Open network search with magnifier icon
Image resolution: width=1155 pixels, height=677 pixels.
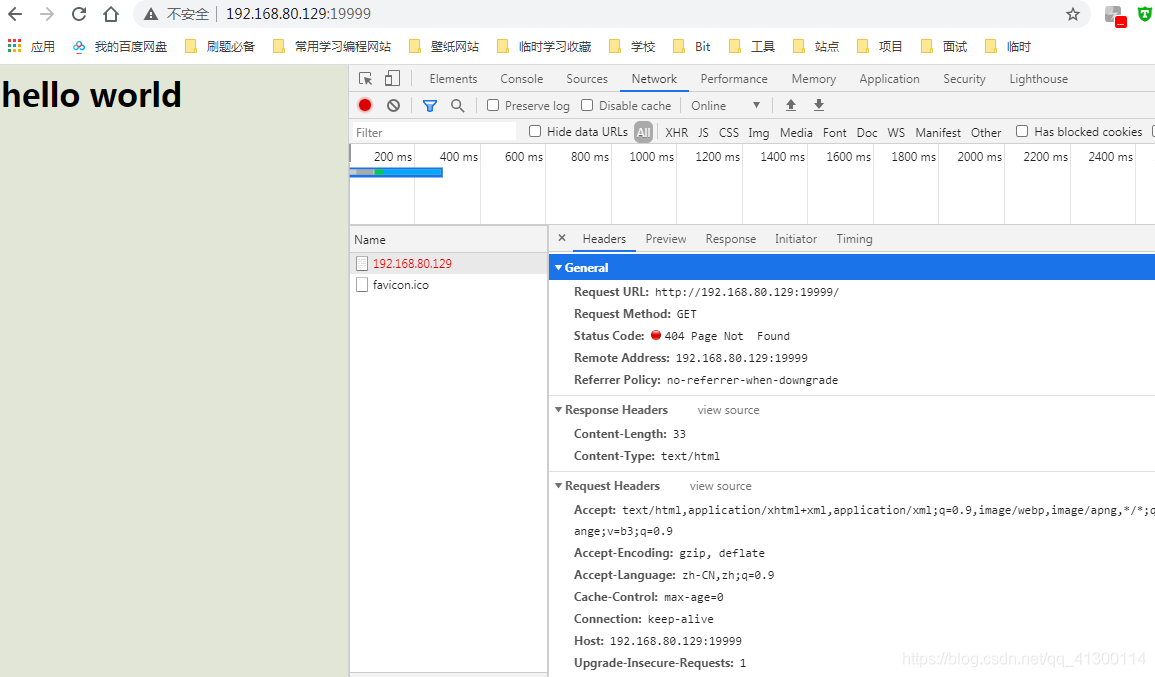[457, 105]
